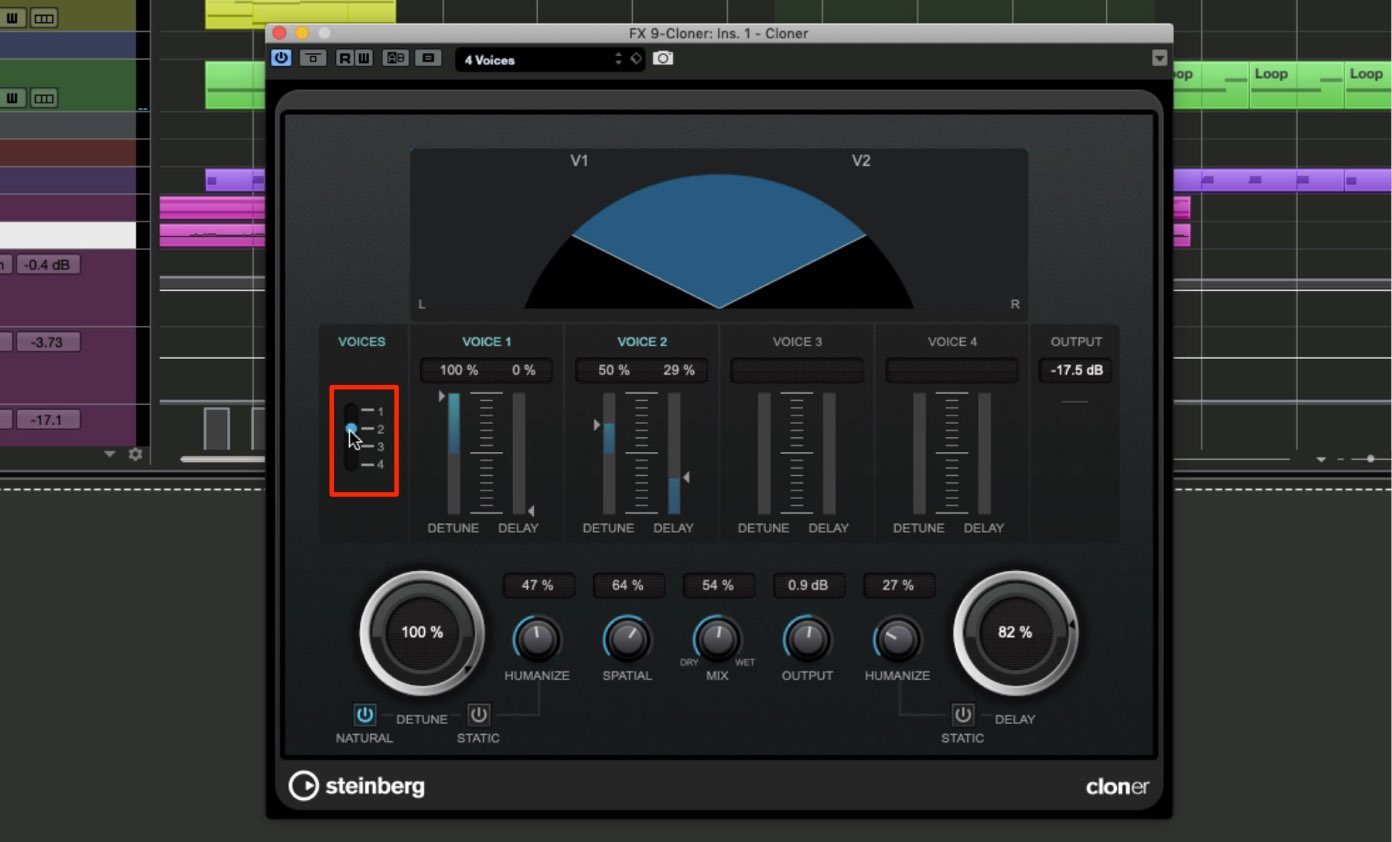Click the Voice 3 Detune fader
Viewport: 1392px width, 842px height.
click(764, 453)
